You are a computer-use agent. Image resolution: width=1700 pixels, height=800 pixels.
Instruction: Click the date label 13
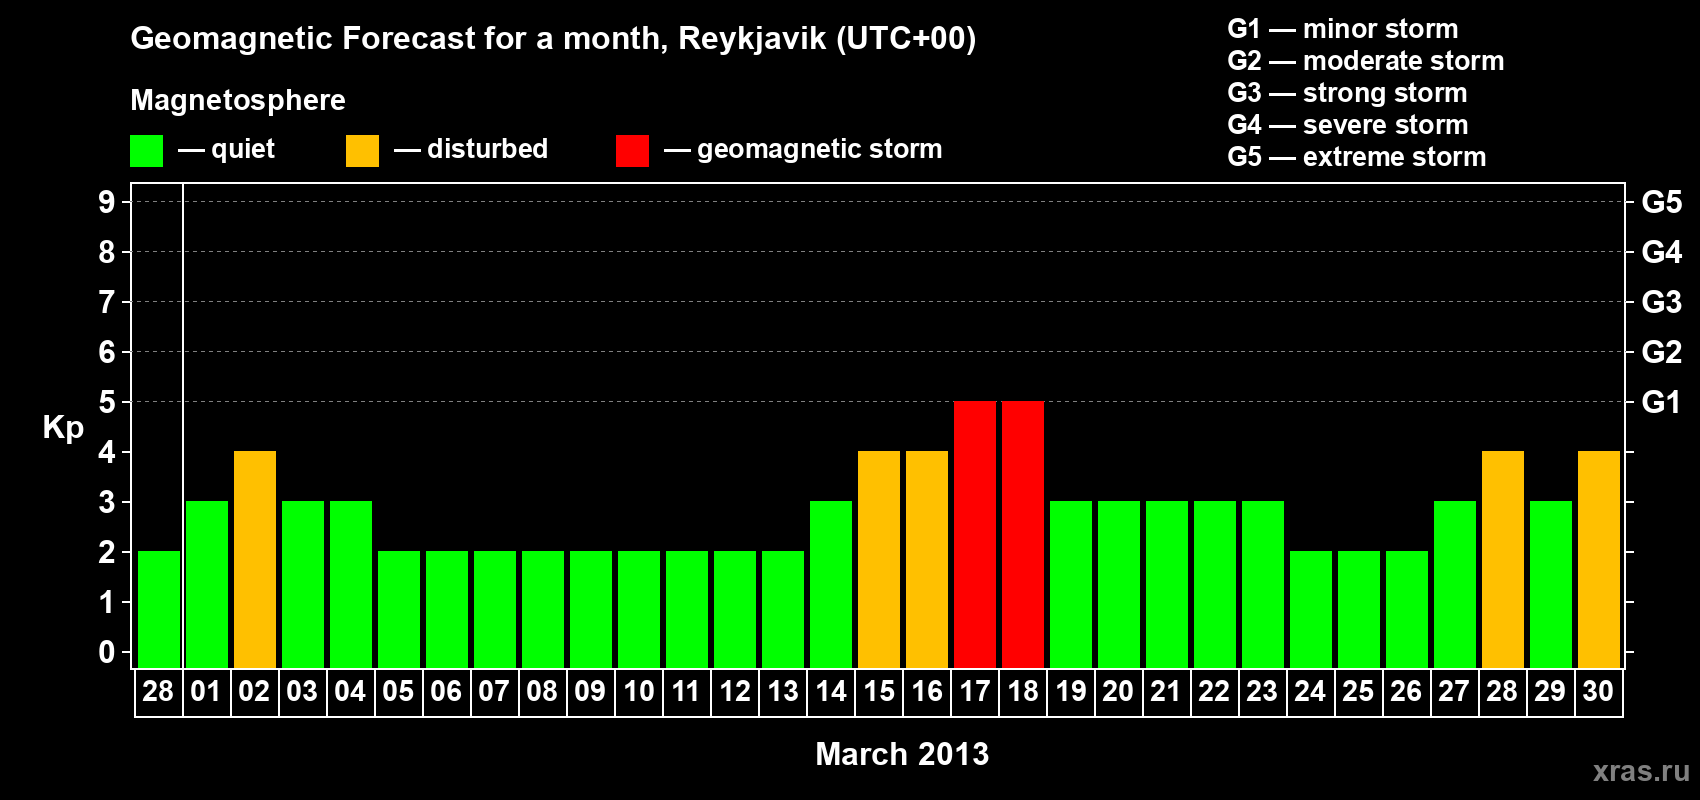click(783, 692)
